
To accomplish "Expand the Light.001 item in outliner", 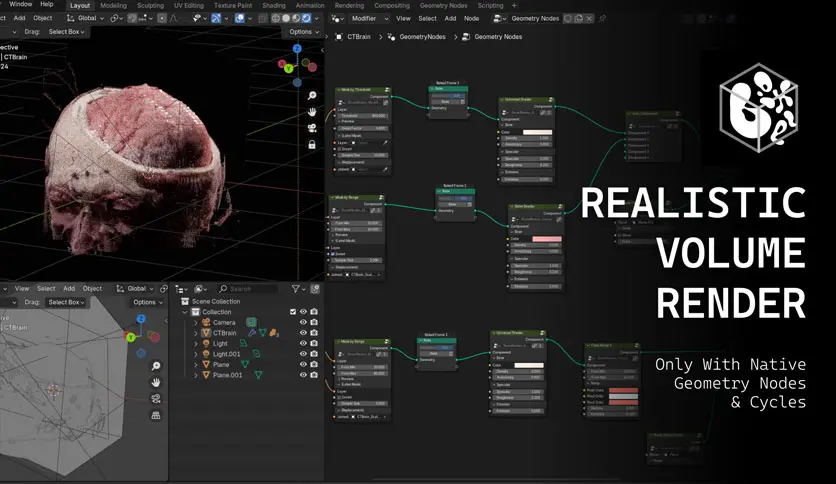I will (x=196, y=354).
